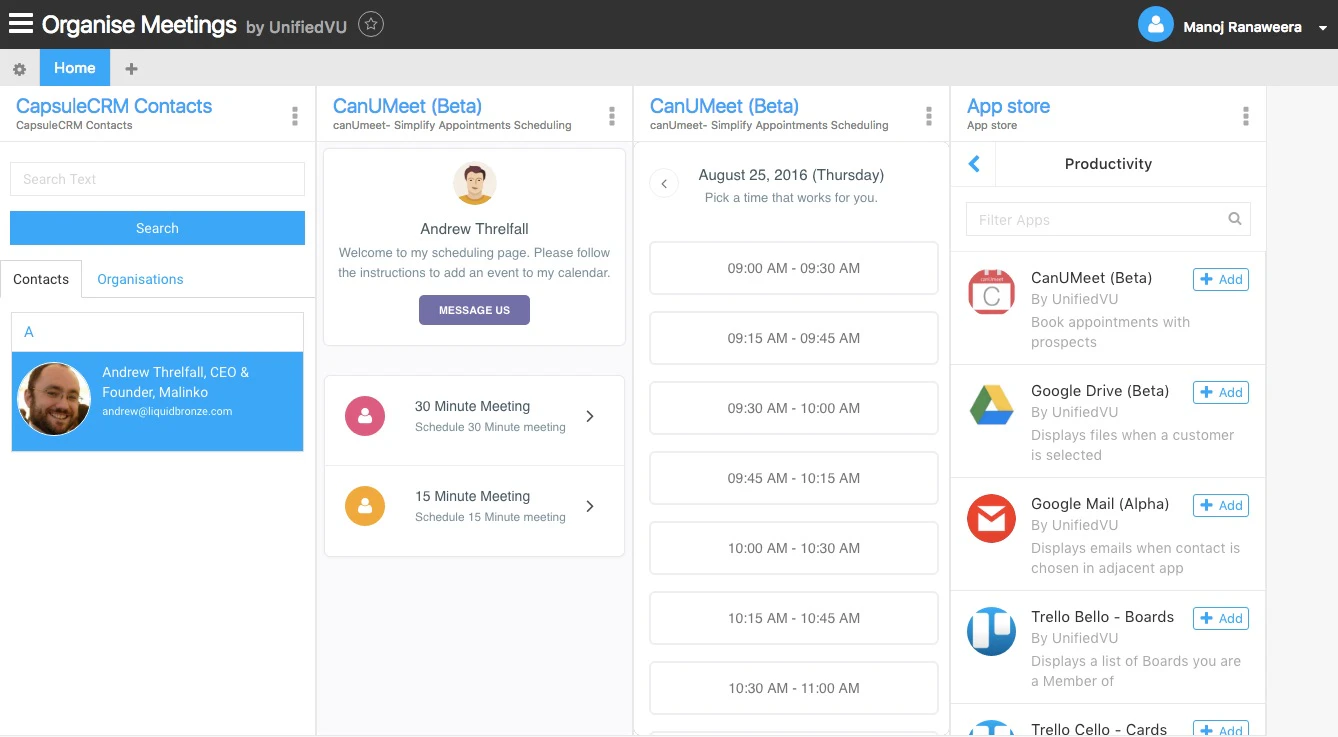Pick the 09:45 AM - 10:15 AM slot
Viewport: 1338px width, 737px height.
tap(794, 478)
